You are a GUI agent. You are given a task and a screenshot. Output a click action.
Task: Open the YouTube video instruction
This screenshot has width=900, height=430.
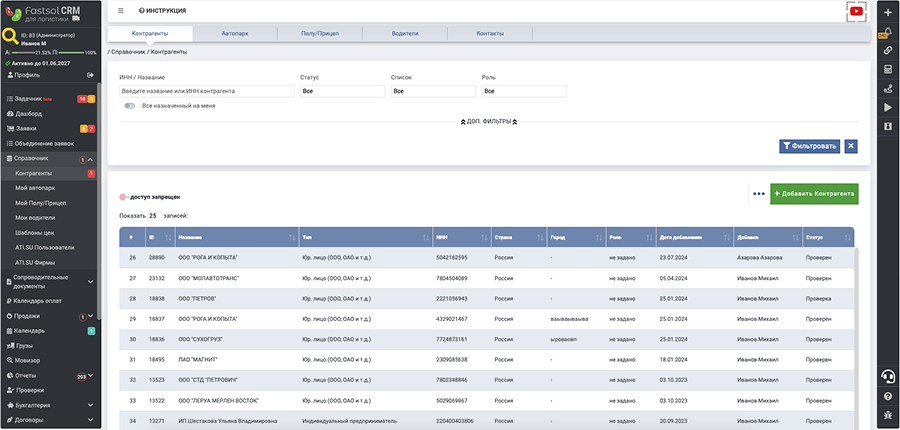(855, 11)
